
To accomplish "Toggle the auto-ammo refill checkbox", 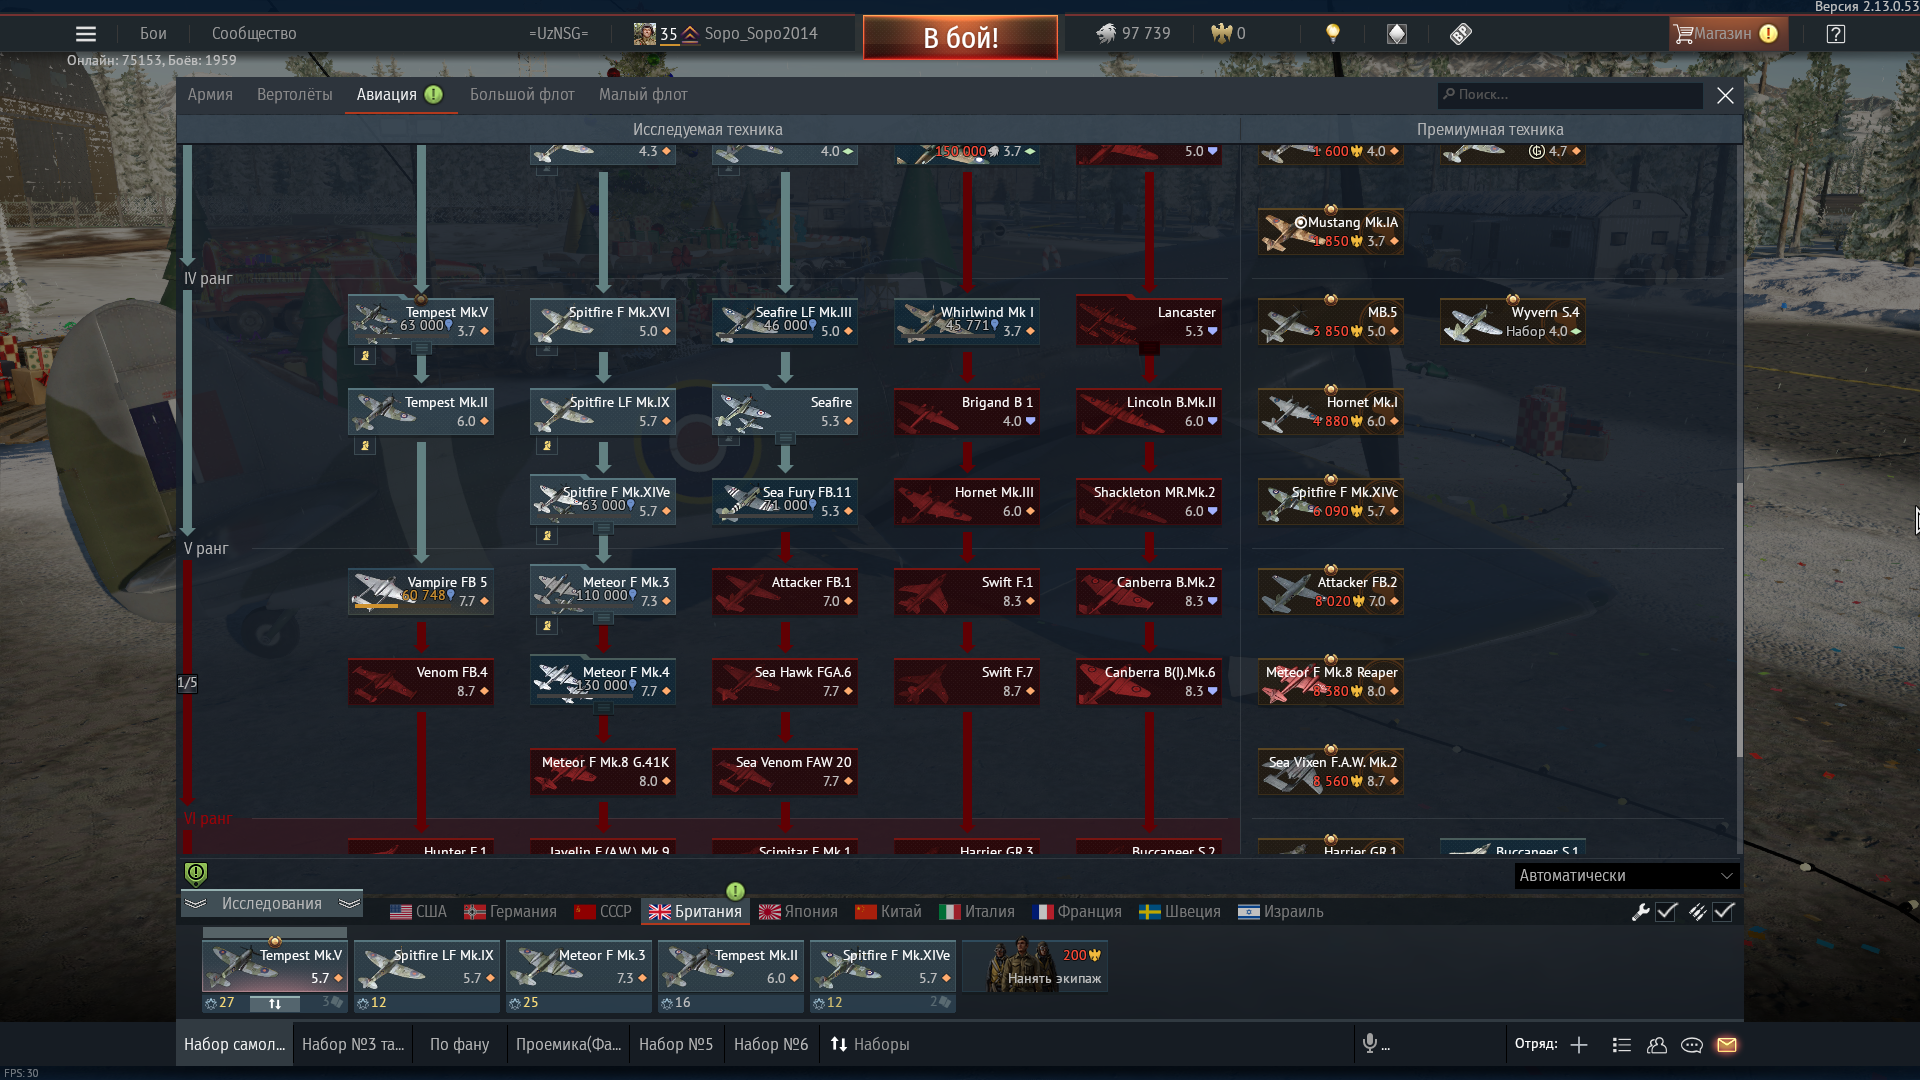I will [1723, 912].
